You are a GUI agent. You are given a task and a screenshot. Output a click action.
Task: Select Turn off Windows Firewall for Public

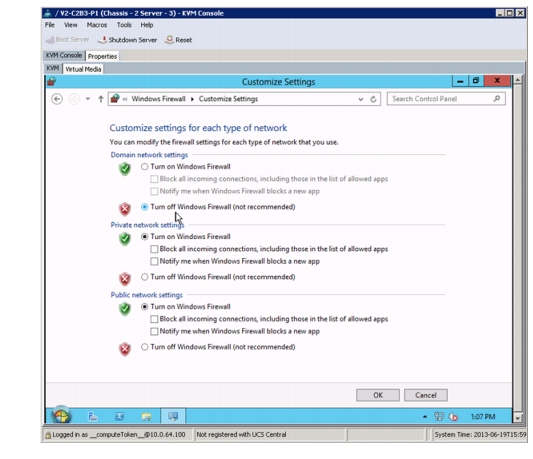pos(144,347)
